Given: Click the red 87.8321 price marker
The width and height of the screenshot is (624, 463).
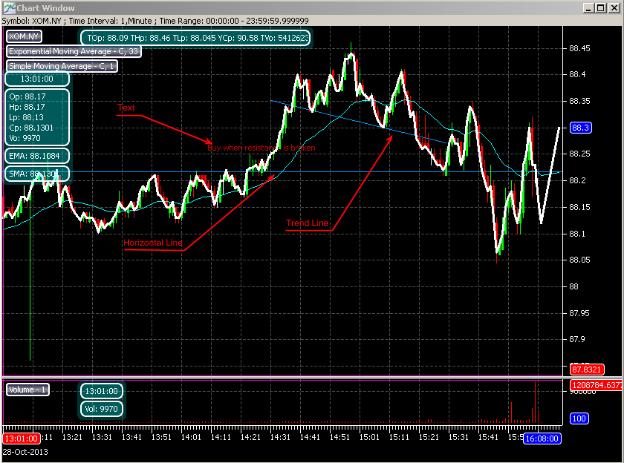Looking at the screenshot, I should coord(586,368).
